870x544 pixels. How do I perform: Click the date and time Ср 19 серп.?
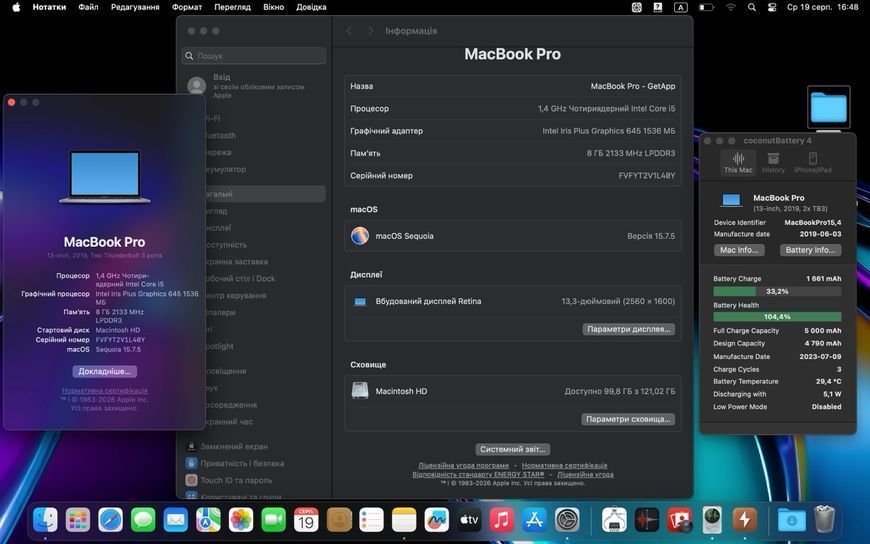pos(822,7)
